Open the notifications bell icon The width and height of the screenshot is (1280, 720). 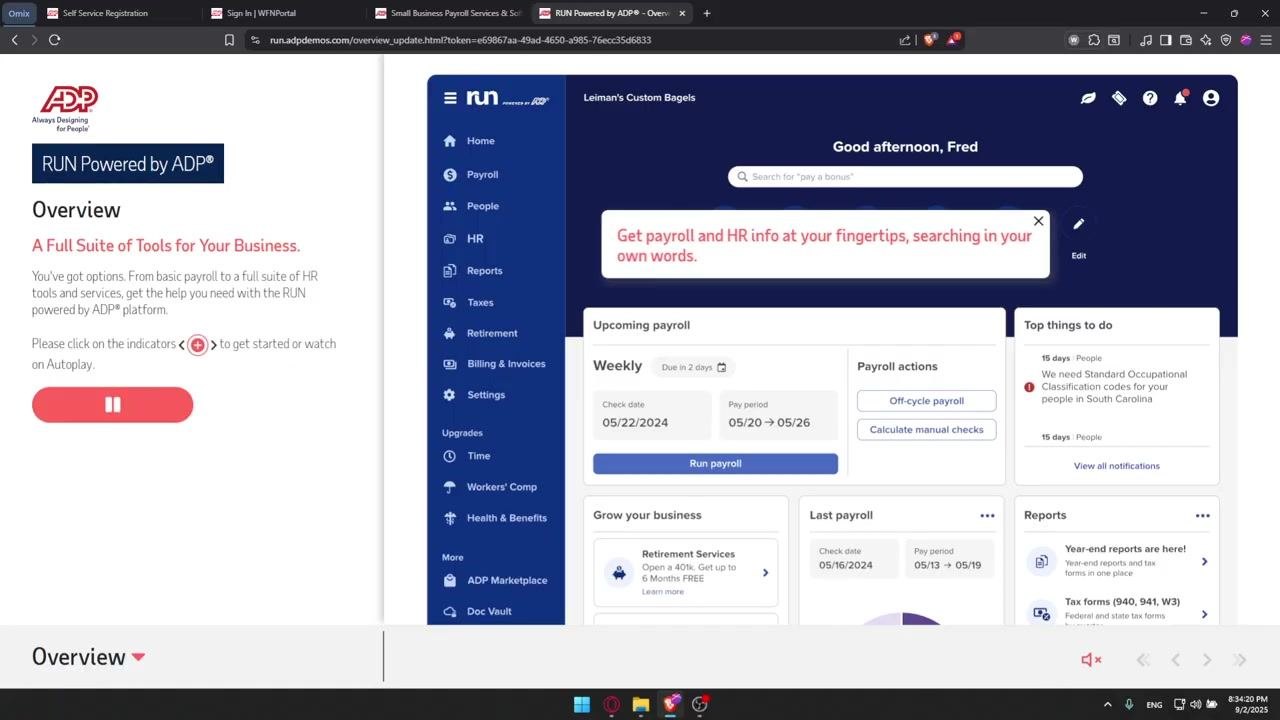(x=1180, y=98)
